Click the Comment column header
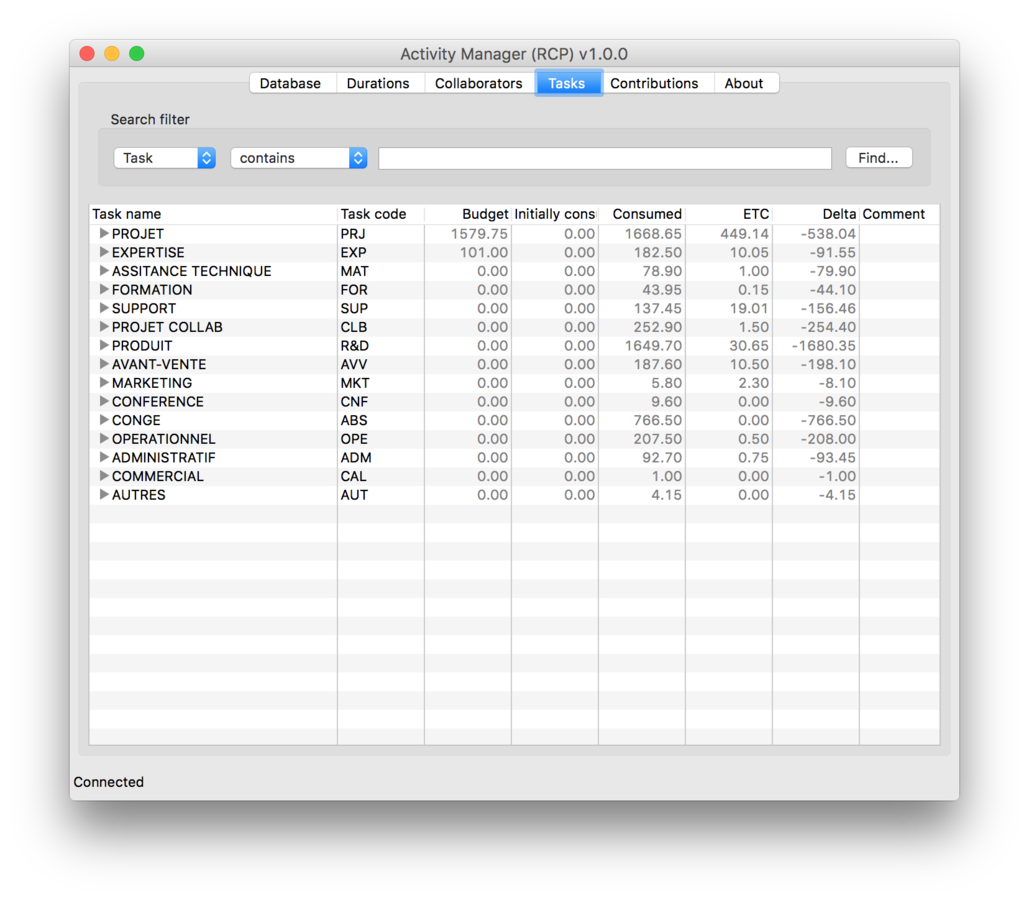Screen dimensions: 1029x900 (899, 214)
